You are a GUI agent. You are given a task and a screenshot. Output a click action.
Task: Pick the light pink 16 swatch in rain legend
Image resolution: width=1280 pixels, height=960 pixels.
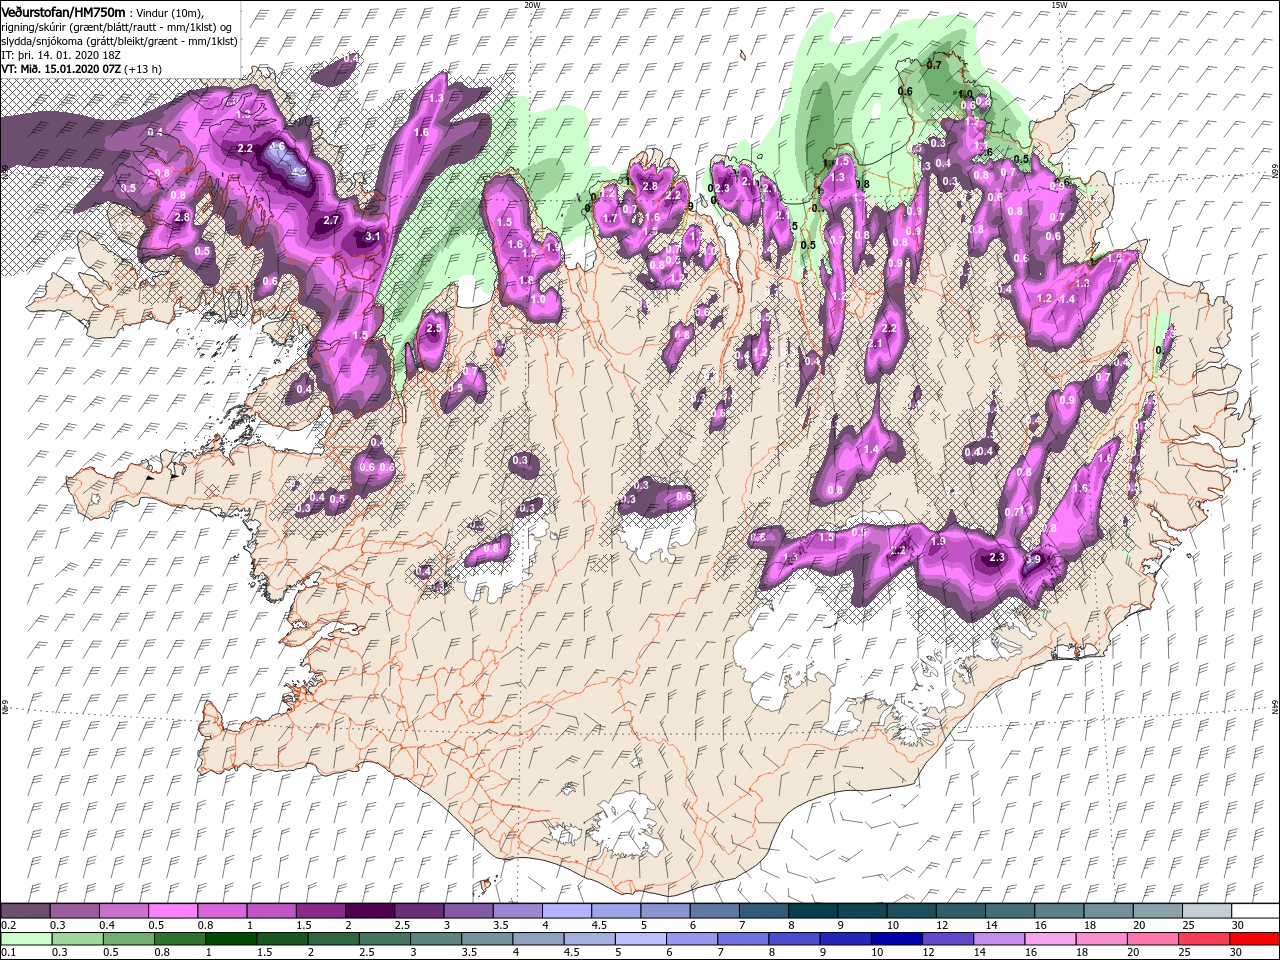tap(1050, 939)
